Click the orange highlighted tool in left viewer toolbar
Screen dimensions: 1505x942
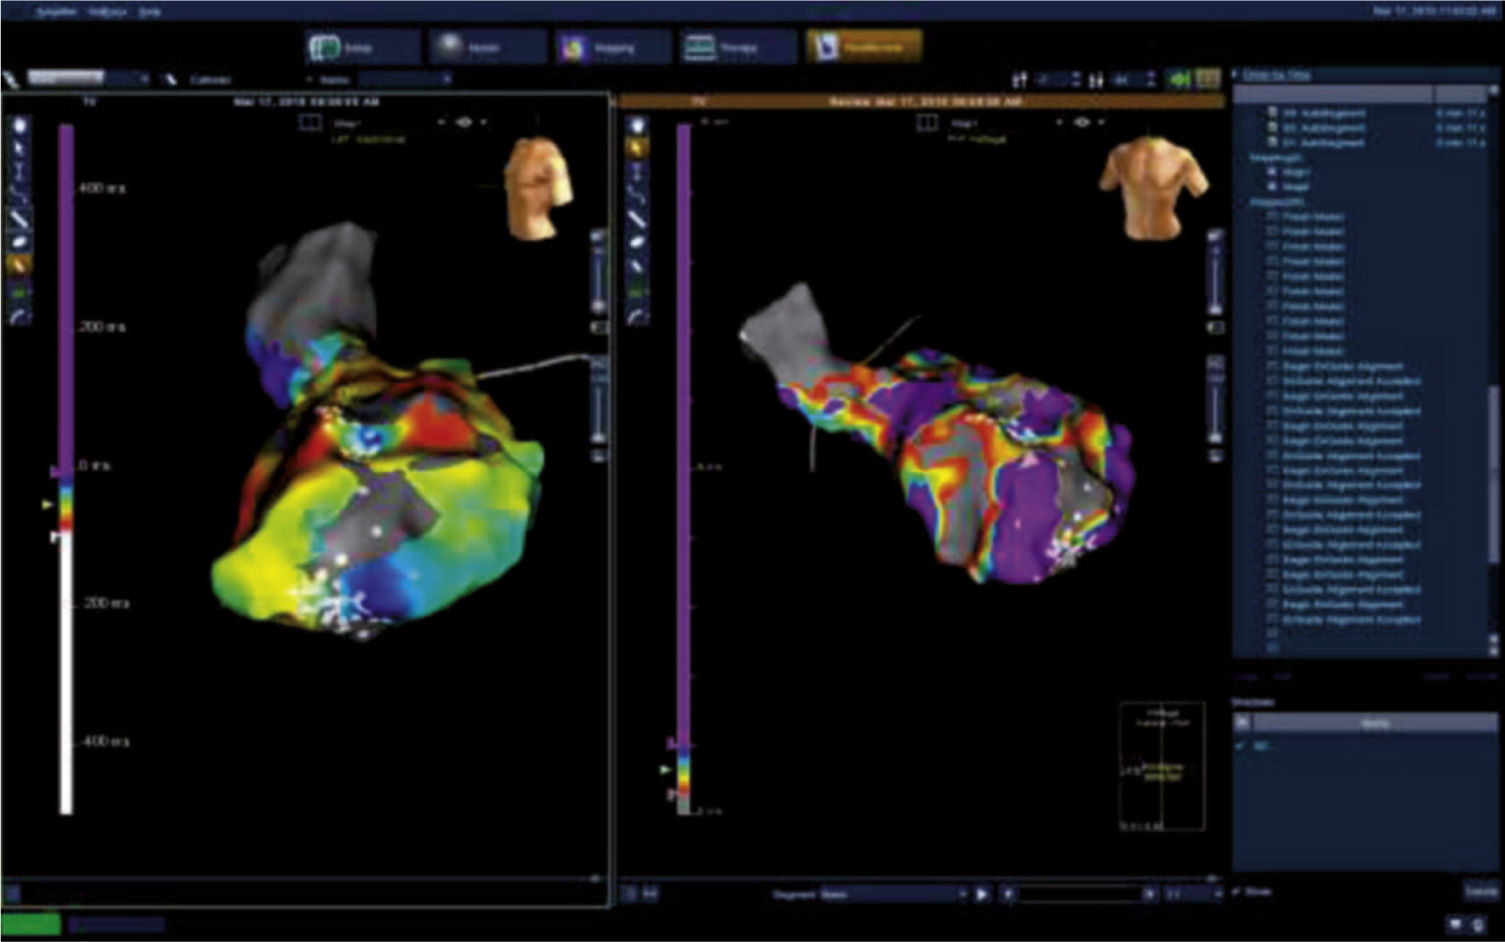click(x=19, y=265)
